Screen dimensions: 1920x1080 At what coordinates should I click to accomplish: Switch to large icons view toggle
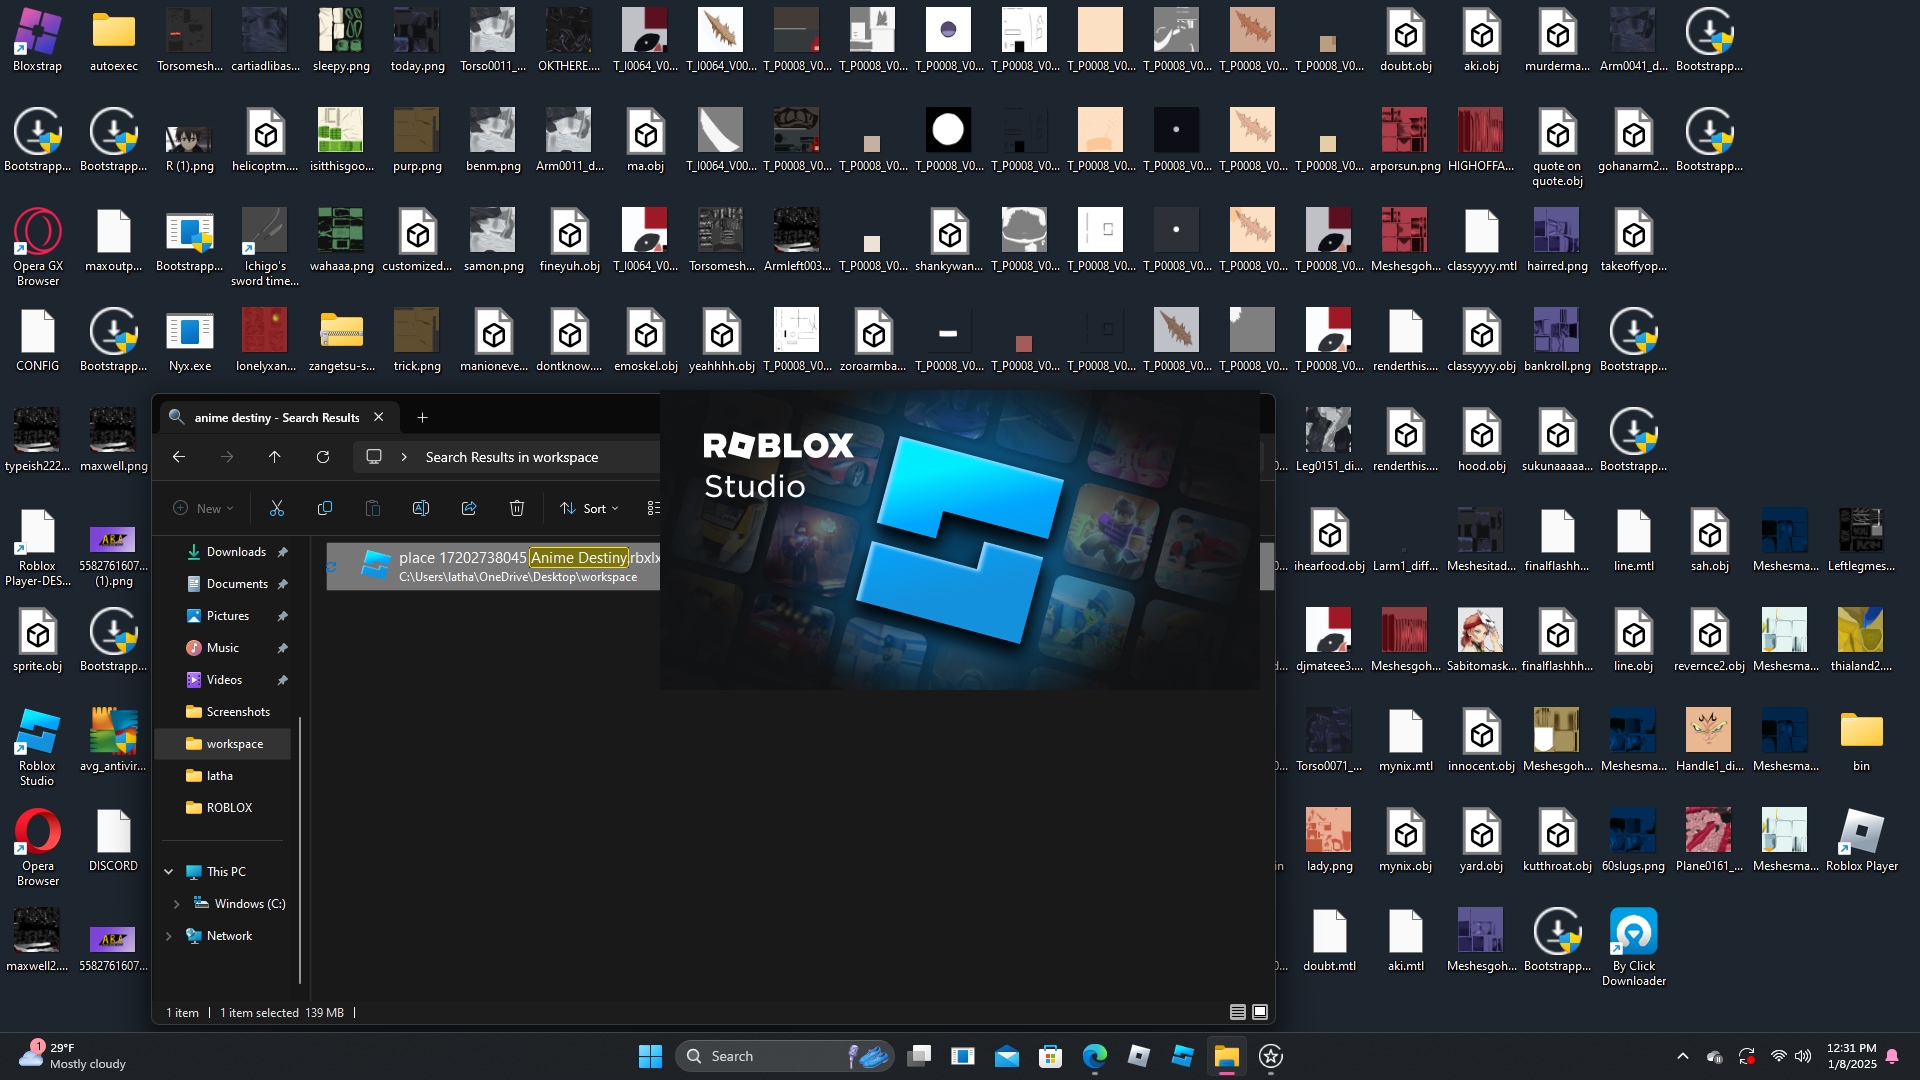click(x=1260, y=1012)
